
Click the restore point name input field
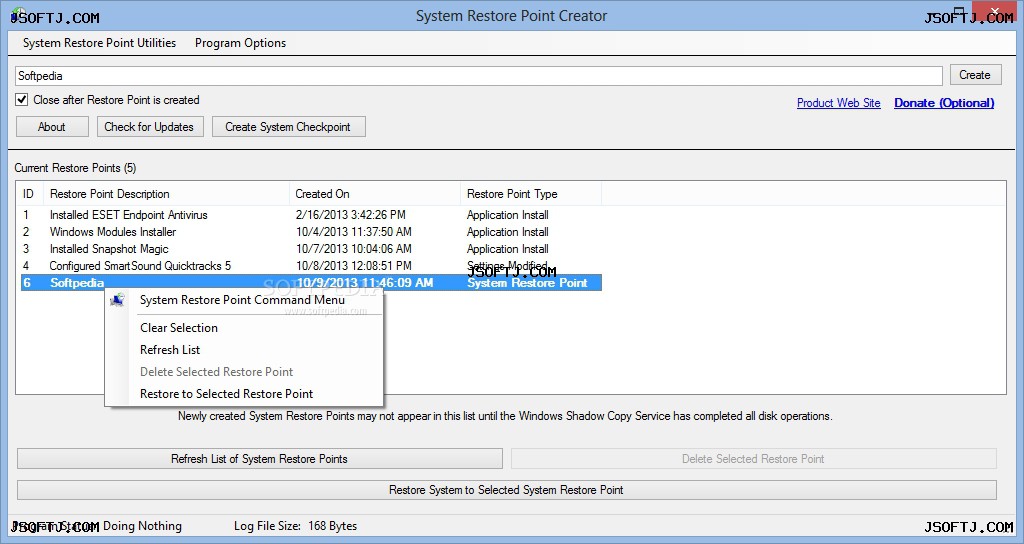[479, 76]
